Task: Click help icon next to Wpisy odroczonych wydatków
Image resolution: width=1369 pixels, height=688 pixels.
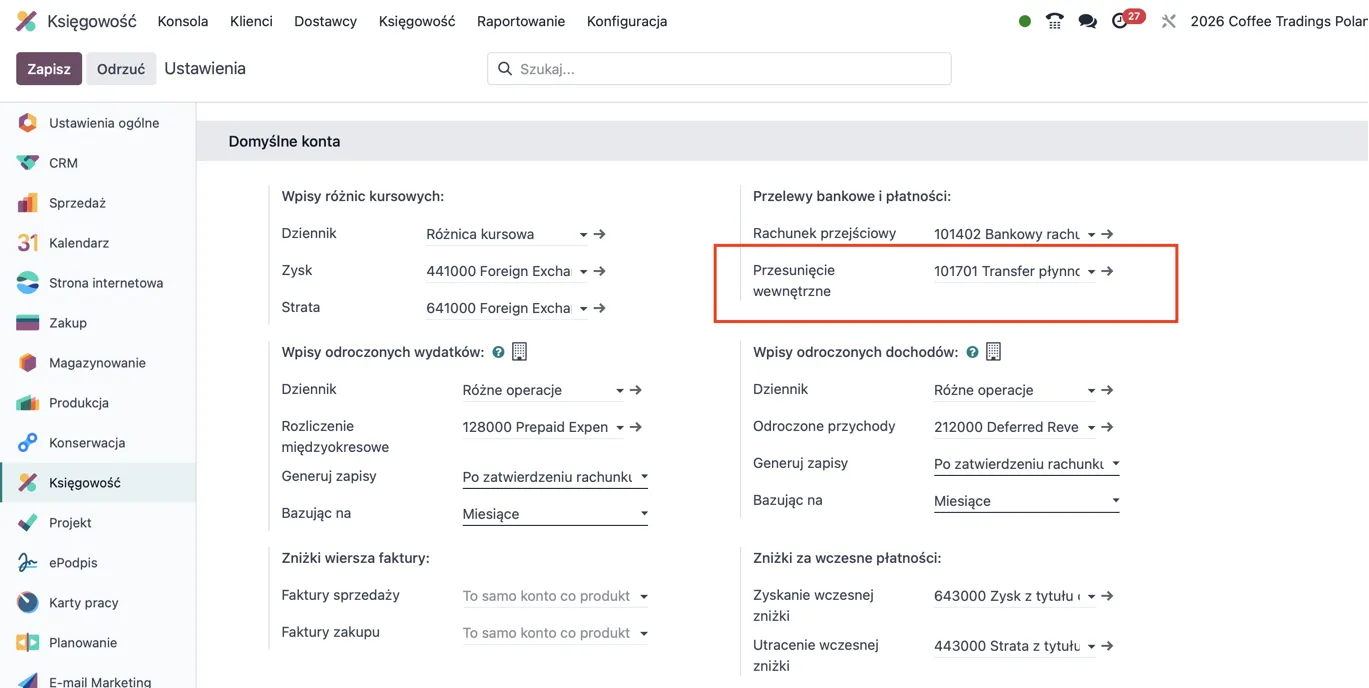Action: tap(498, 352)
